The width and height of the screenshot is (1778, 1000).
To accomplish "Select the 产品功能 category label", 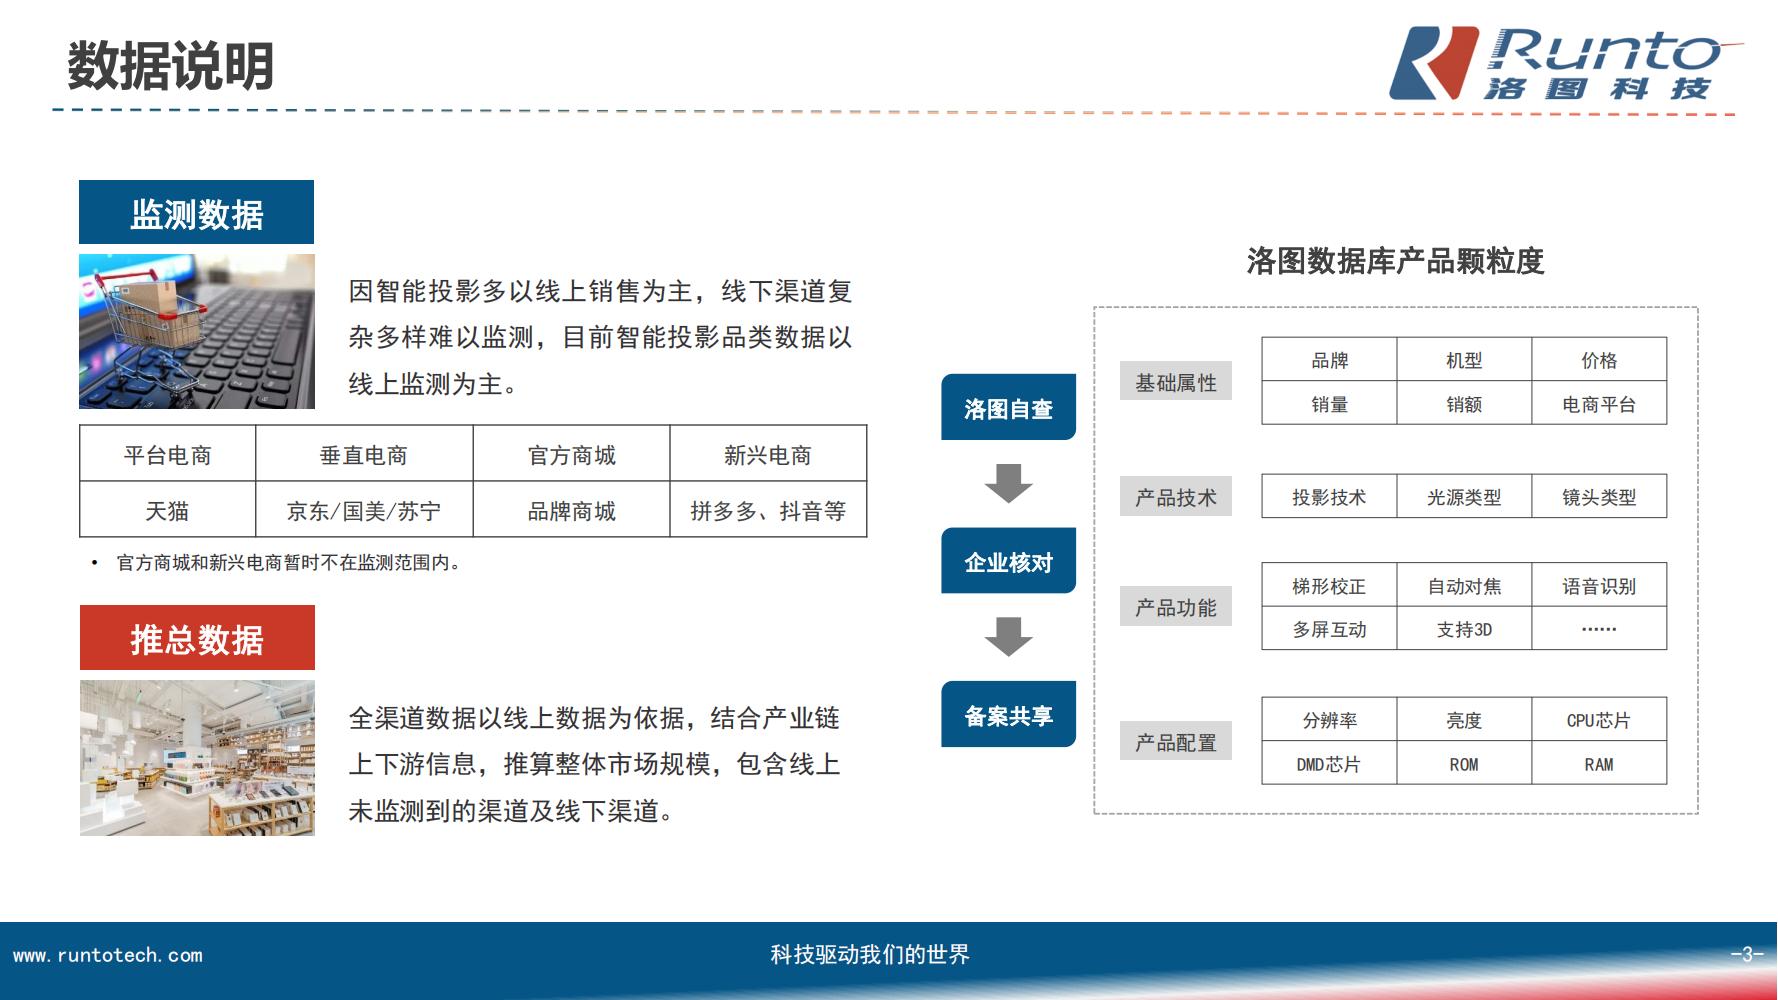I will point(1176,606).
